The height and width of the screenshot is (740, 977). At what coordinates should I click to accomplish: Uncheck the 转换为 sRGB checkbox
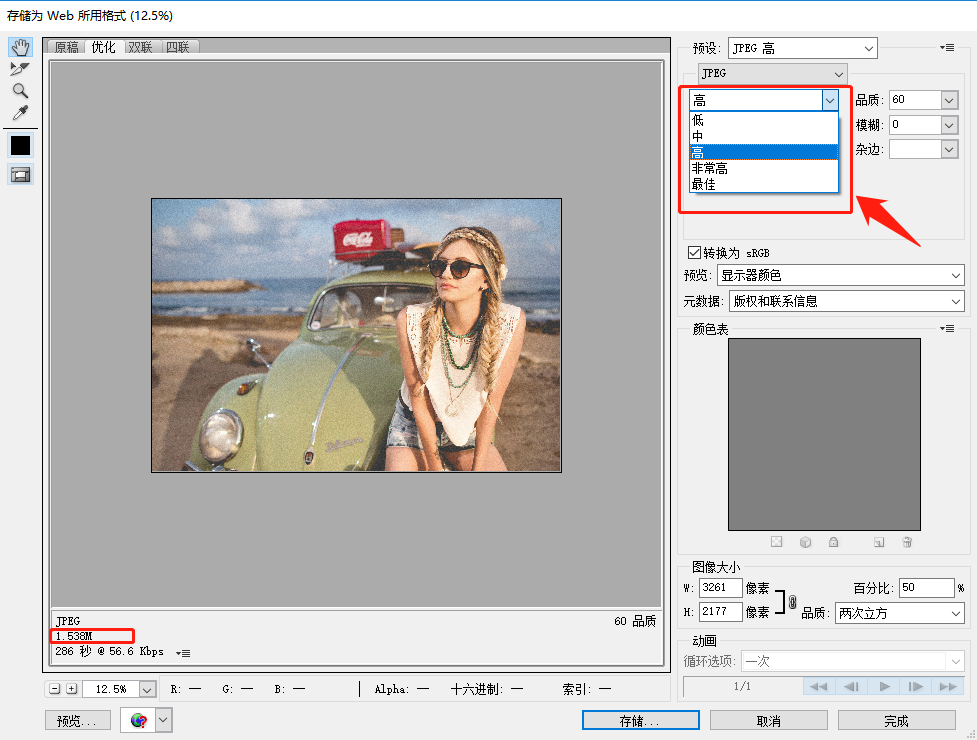pos(694,253)
